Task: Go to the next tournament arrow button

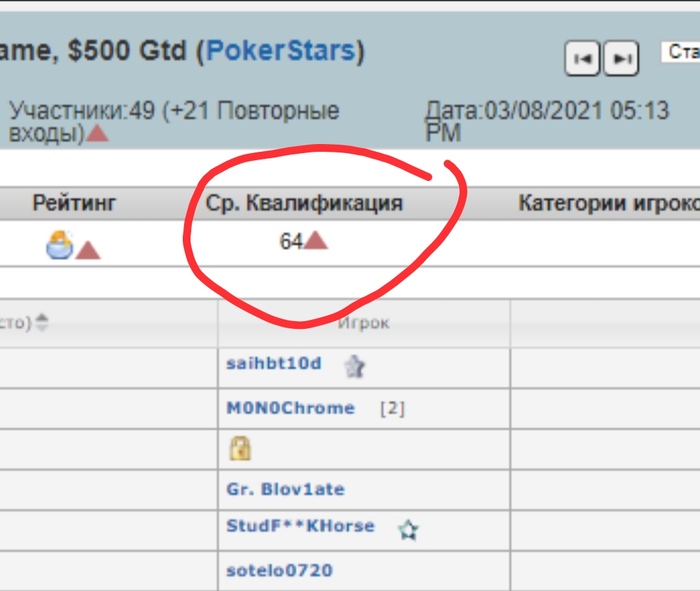Action: pos(621,58)
